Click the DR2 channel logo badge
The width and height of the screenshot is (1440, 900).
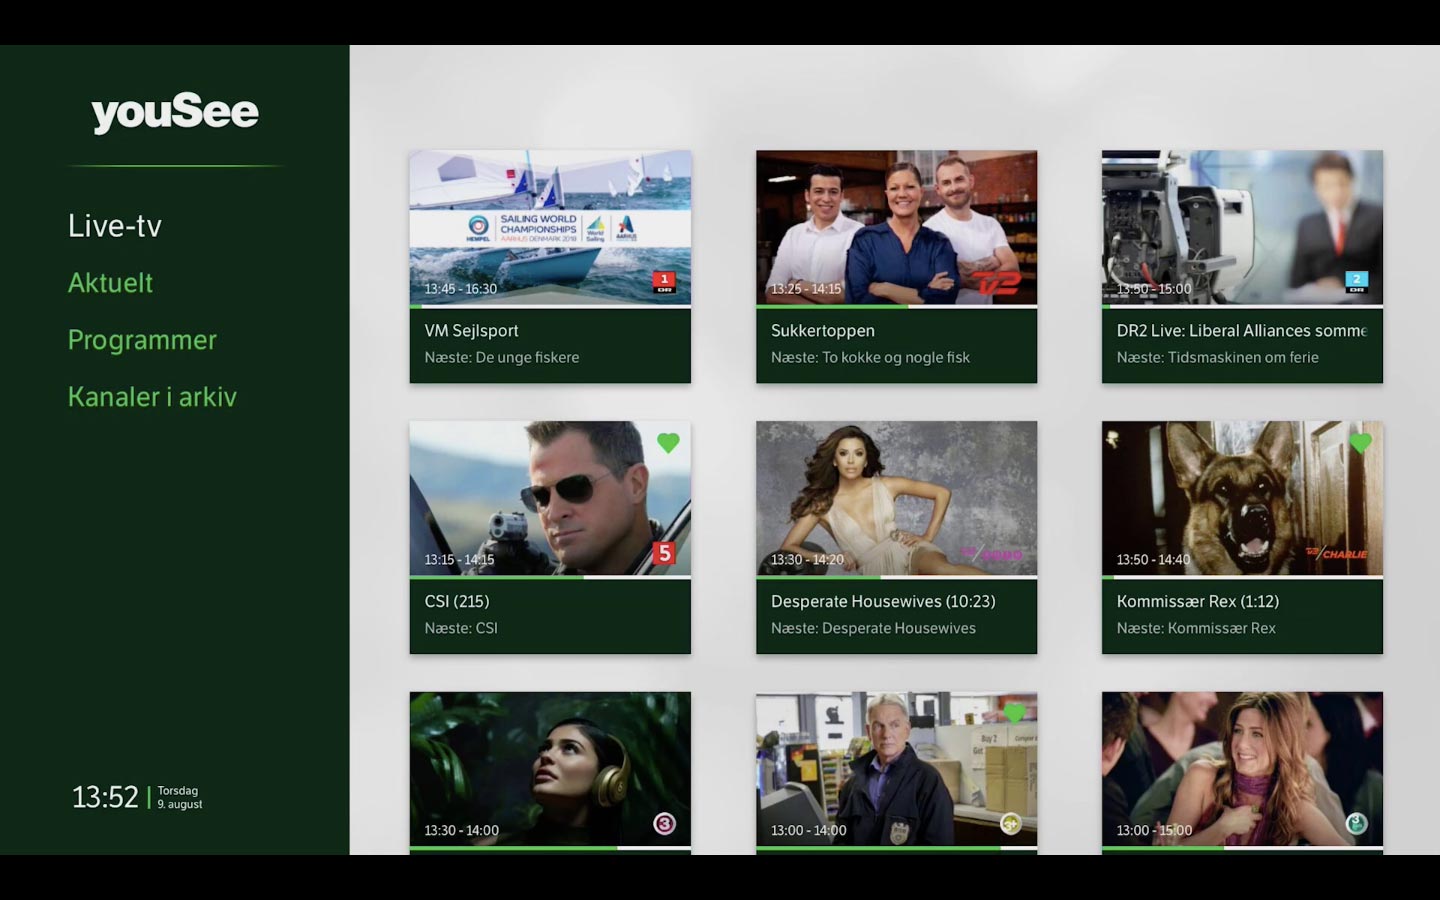coord(1356,282)
